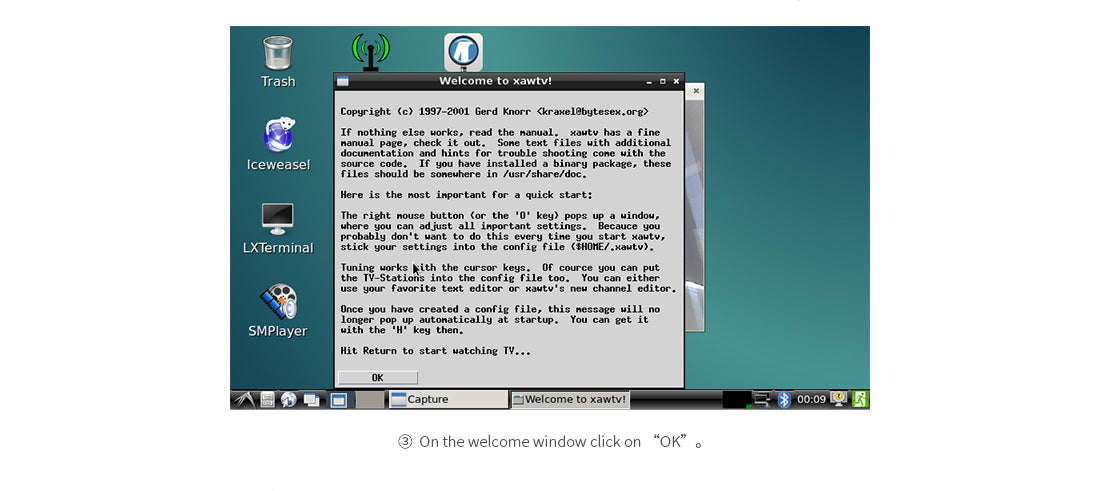This screenshot has width=1100, height=491.
Task: Launch the web browser globe taskbar icon
Action: 289,400
